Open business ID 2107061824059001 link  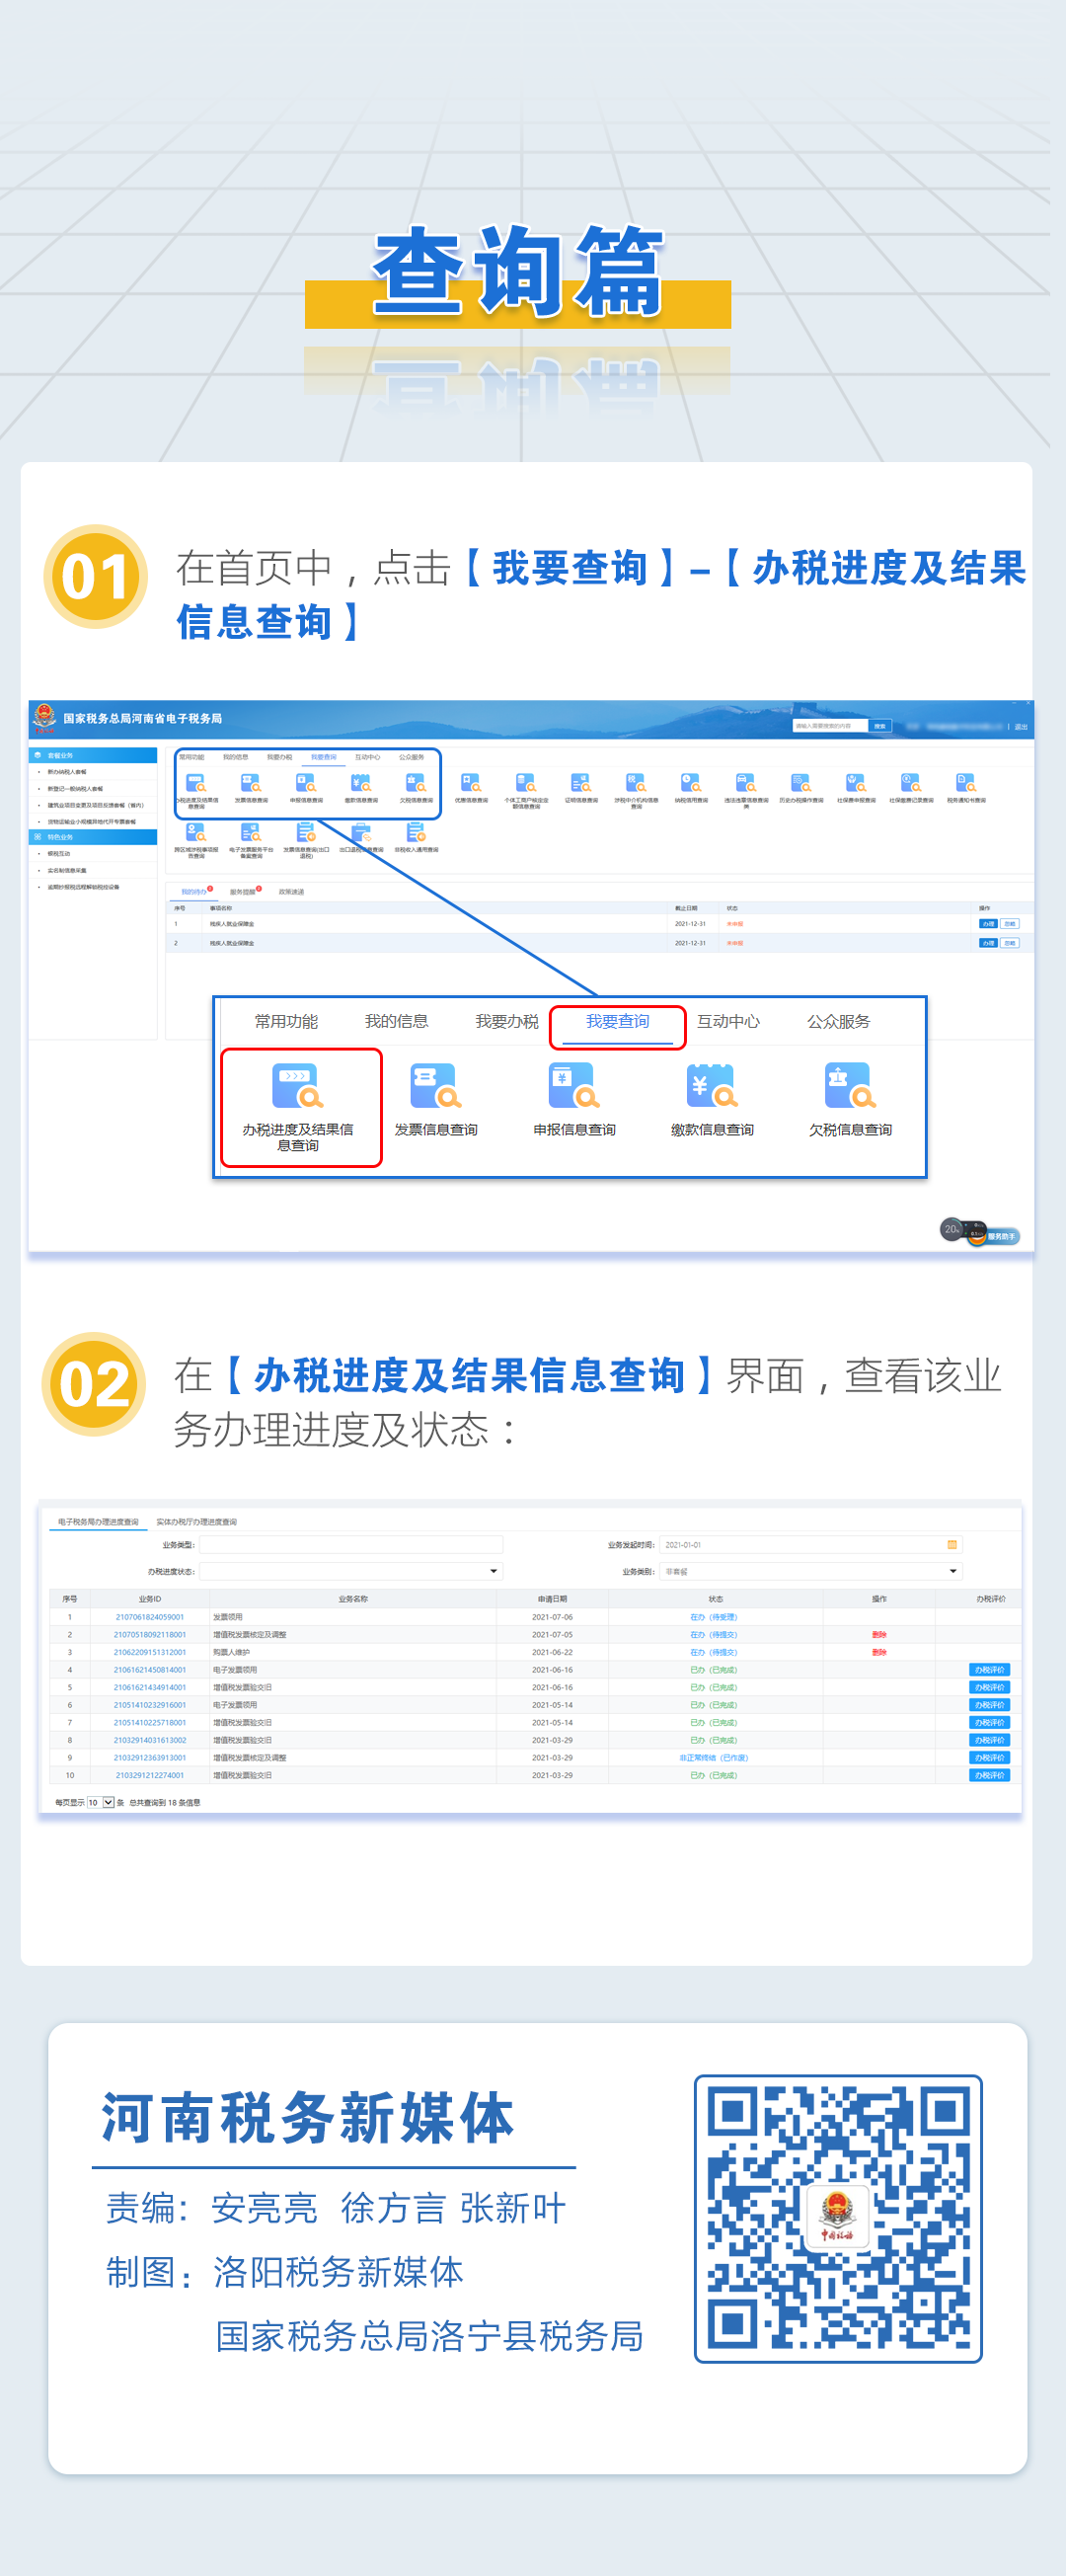[x=149, y=1617]
